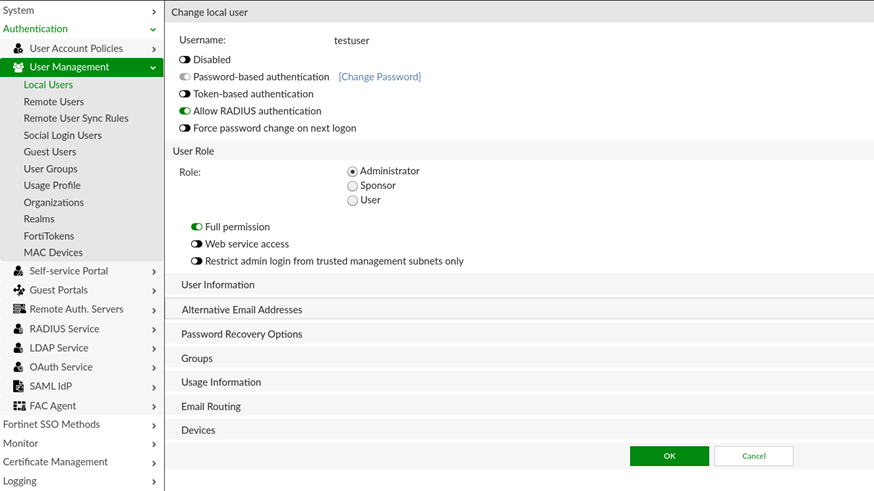This screenshot has width=874, height=491.
Task: Click the Cancel button
Action: [x=753, y=456]
